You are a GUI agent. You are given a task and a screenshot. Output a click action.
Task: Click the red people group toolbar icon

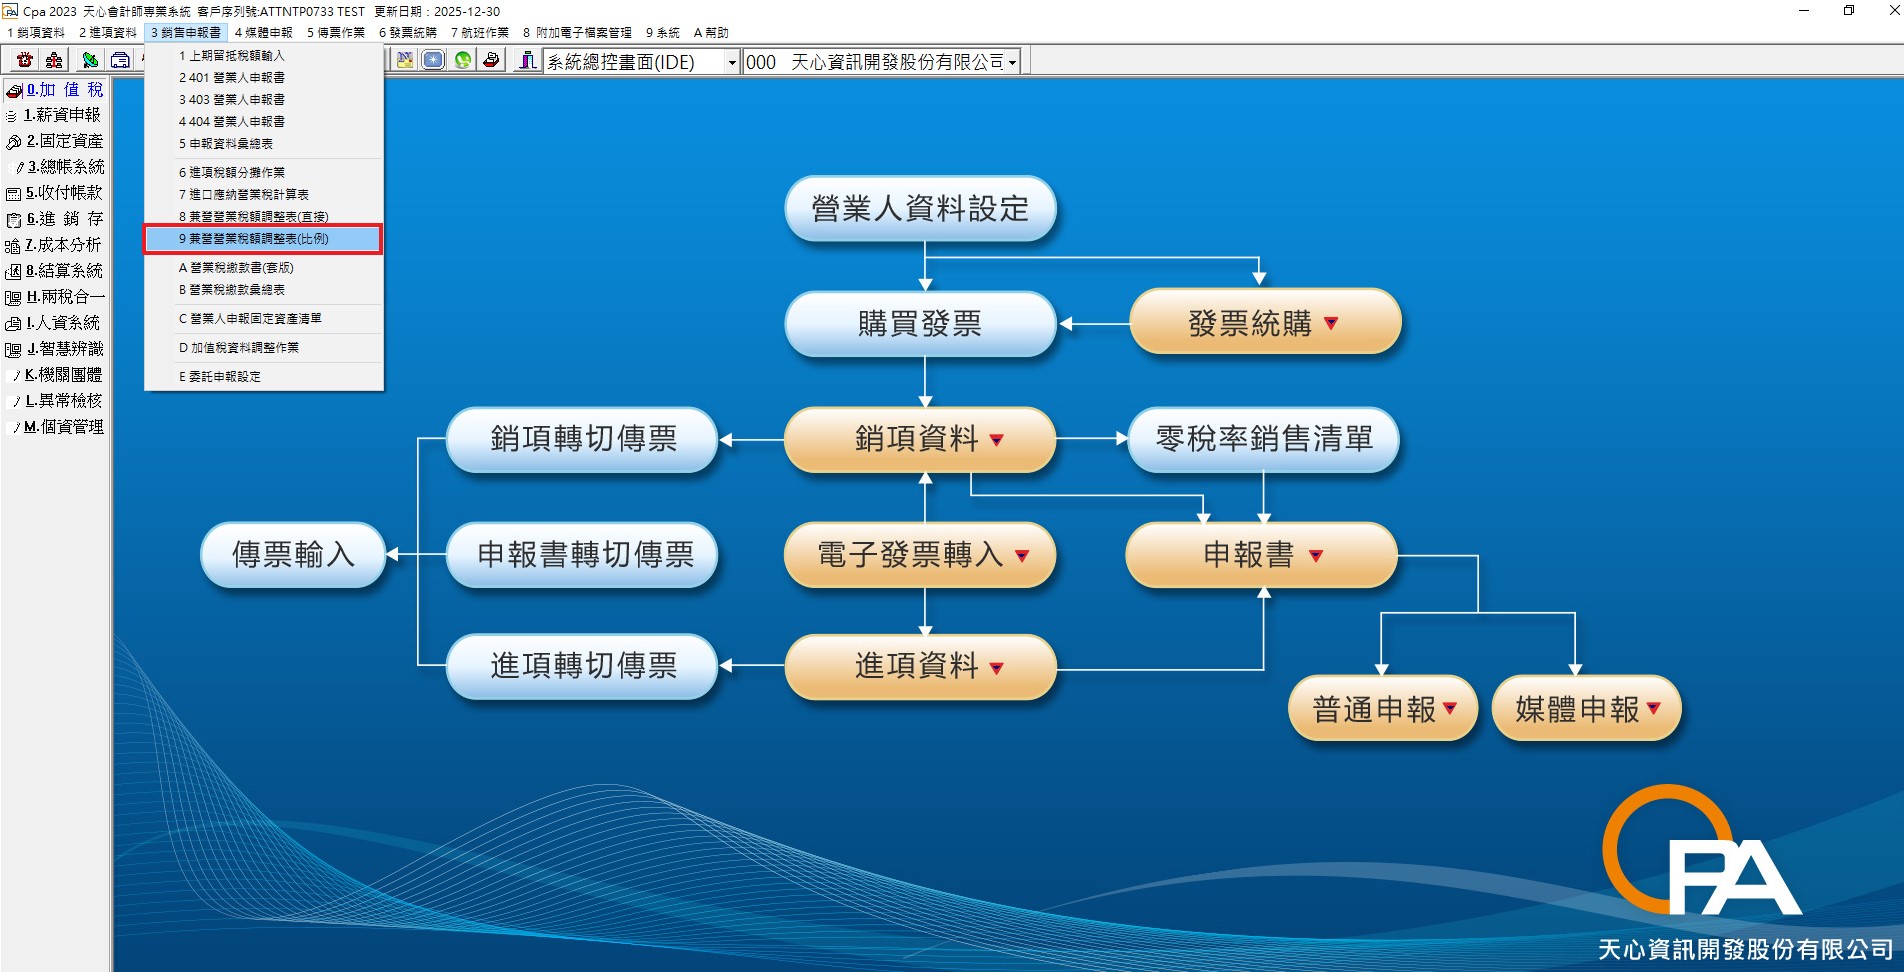coord(54,60)
